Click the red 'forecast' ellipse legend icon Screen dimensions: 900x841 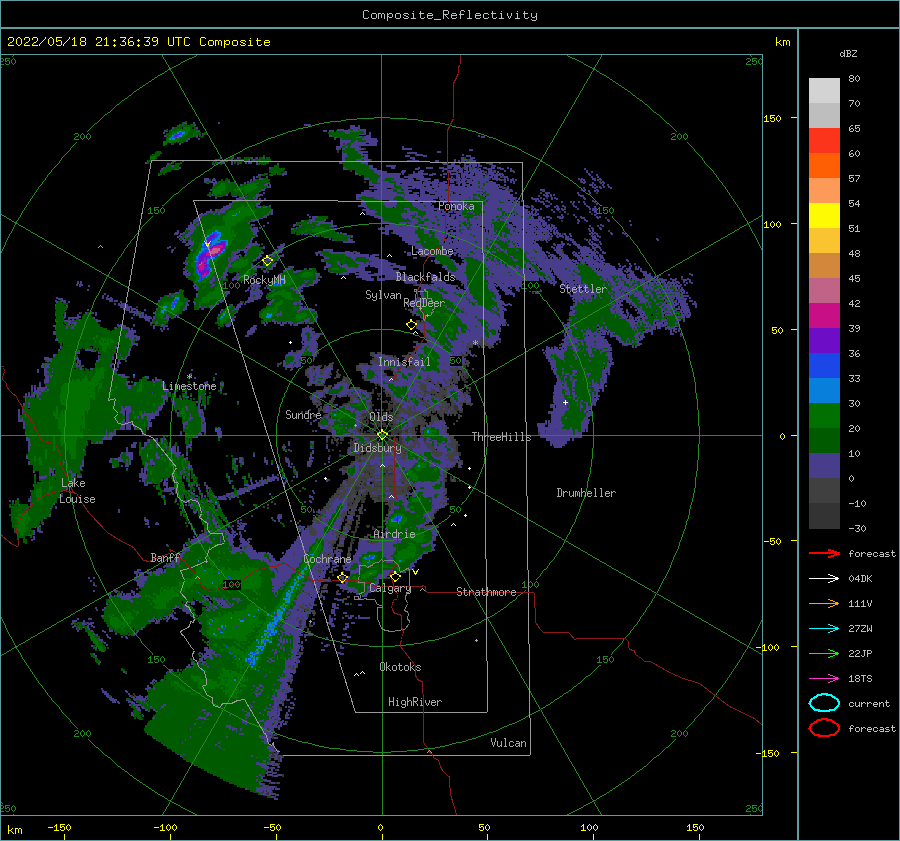coord(824,728)
